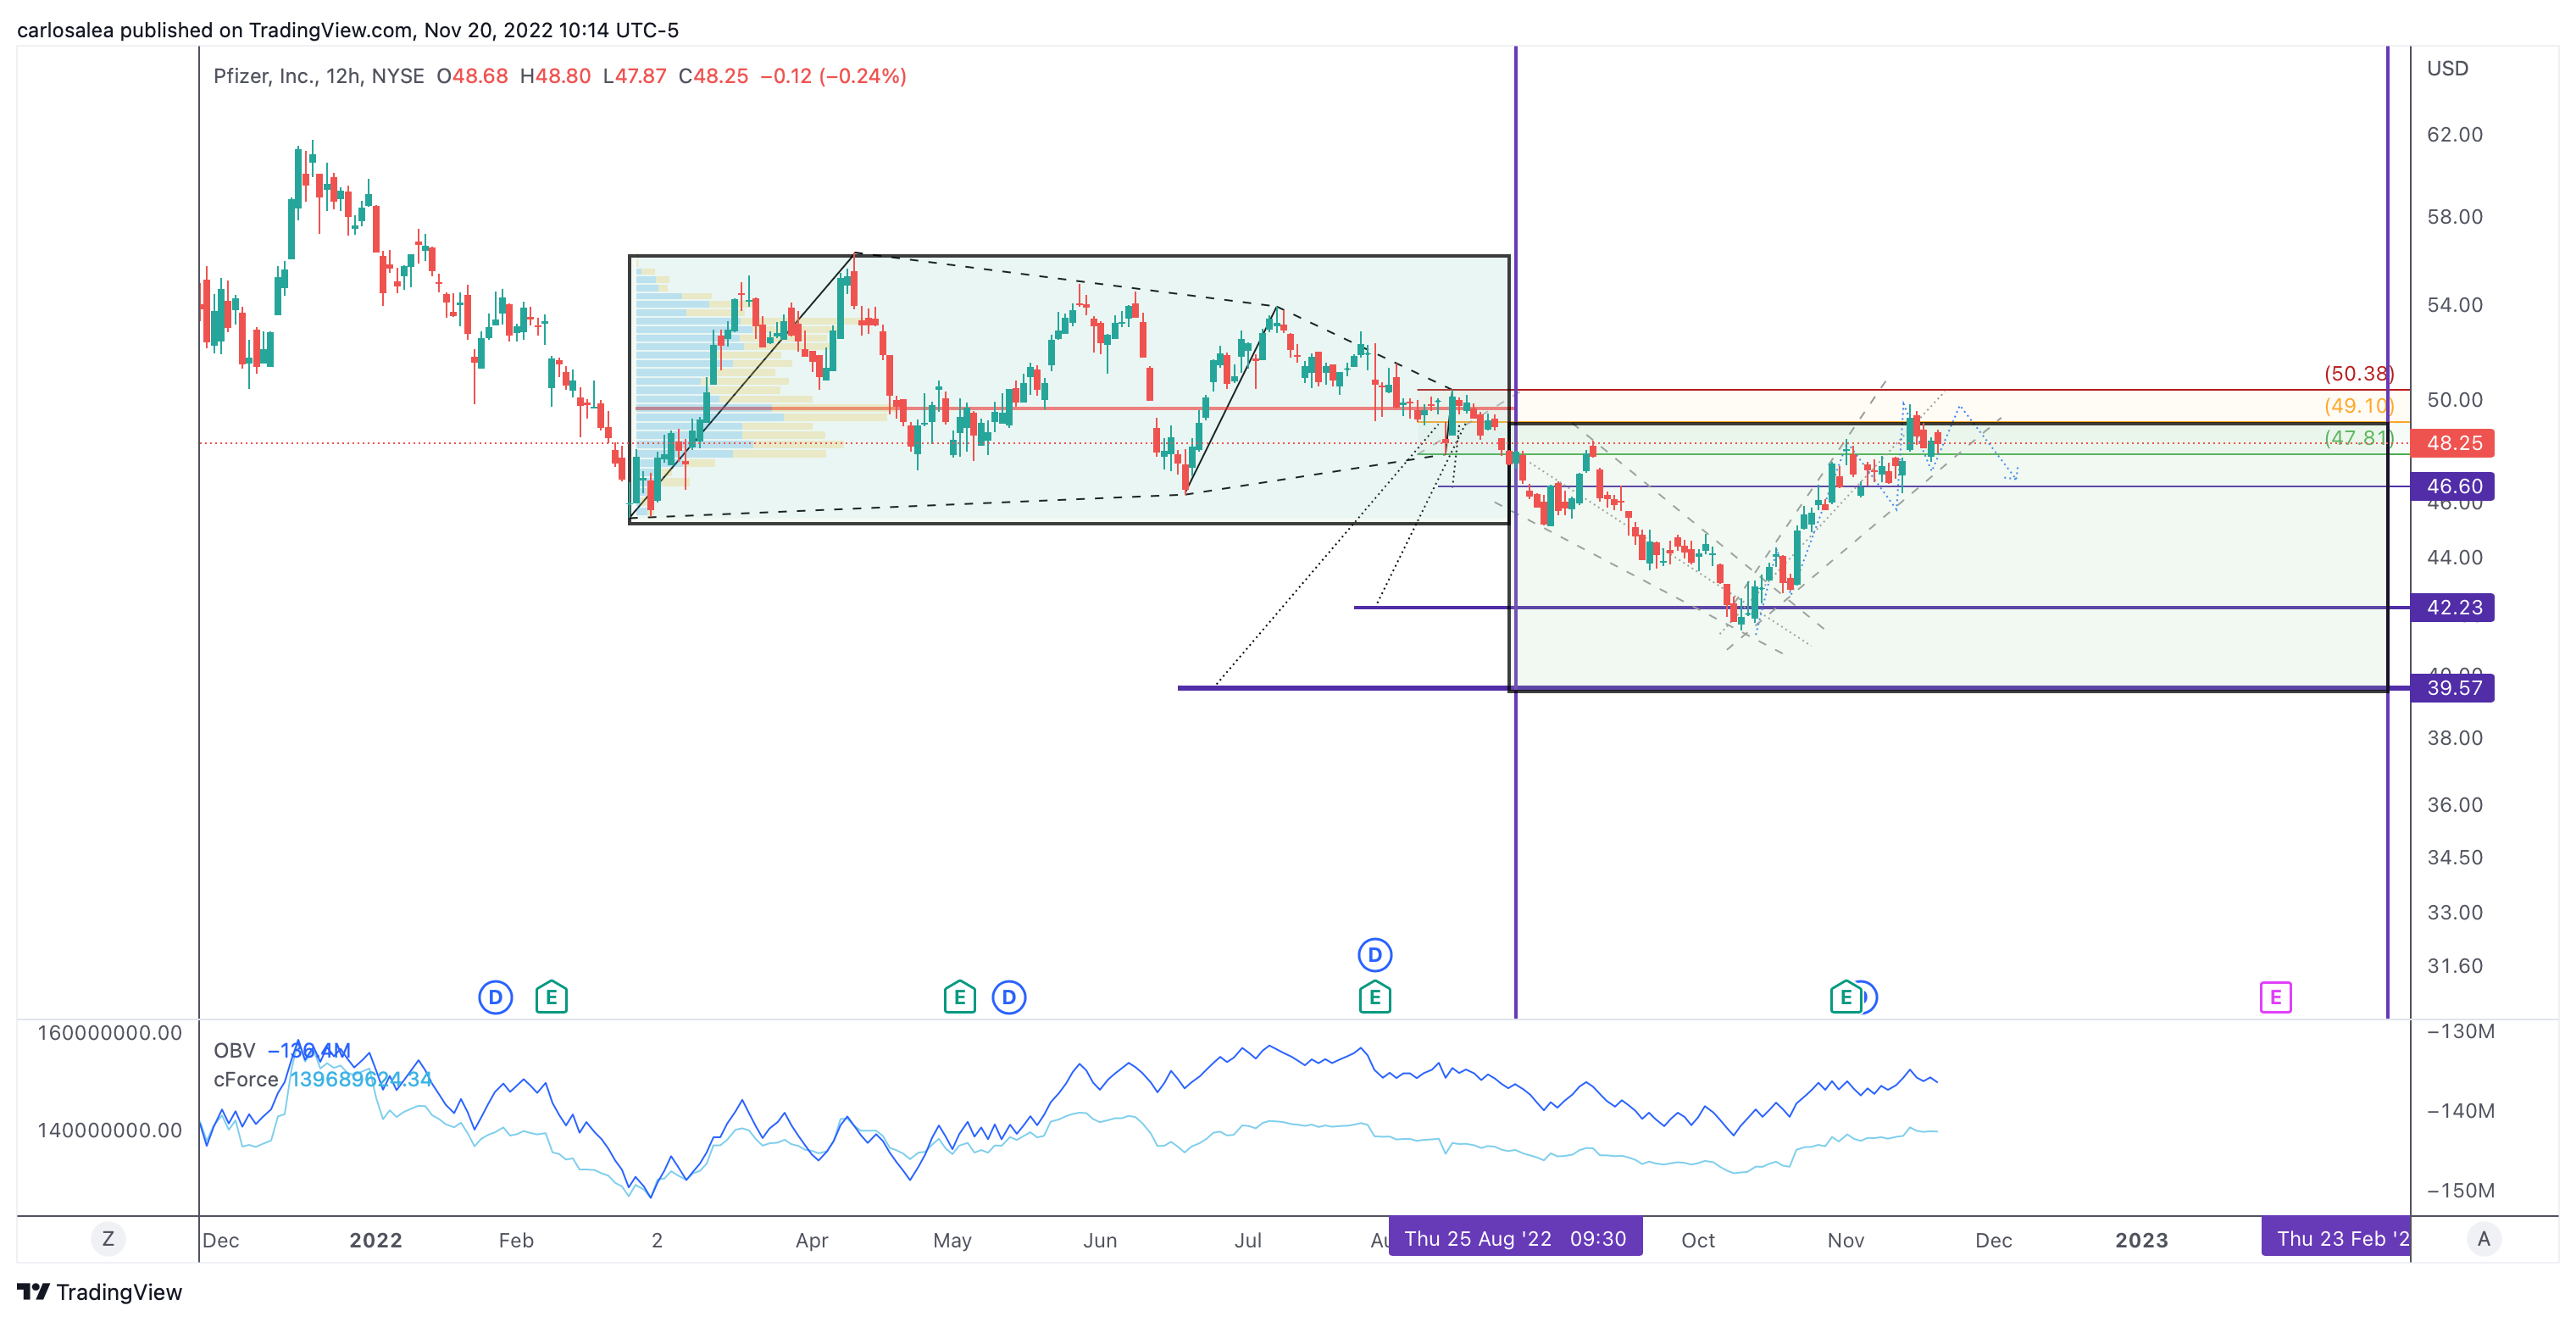2576x1322 pixels.
Task: Click the Z timezone button
Action: pos(108,1239)
